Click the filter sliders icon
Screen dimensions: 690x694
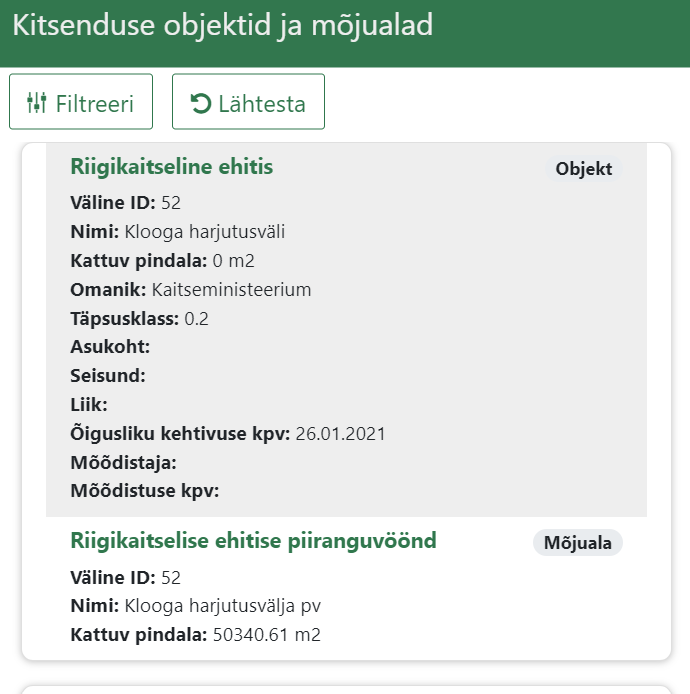click(x=37, y=103)
